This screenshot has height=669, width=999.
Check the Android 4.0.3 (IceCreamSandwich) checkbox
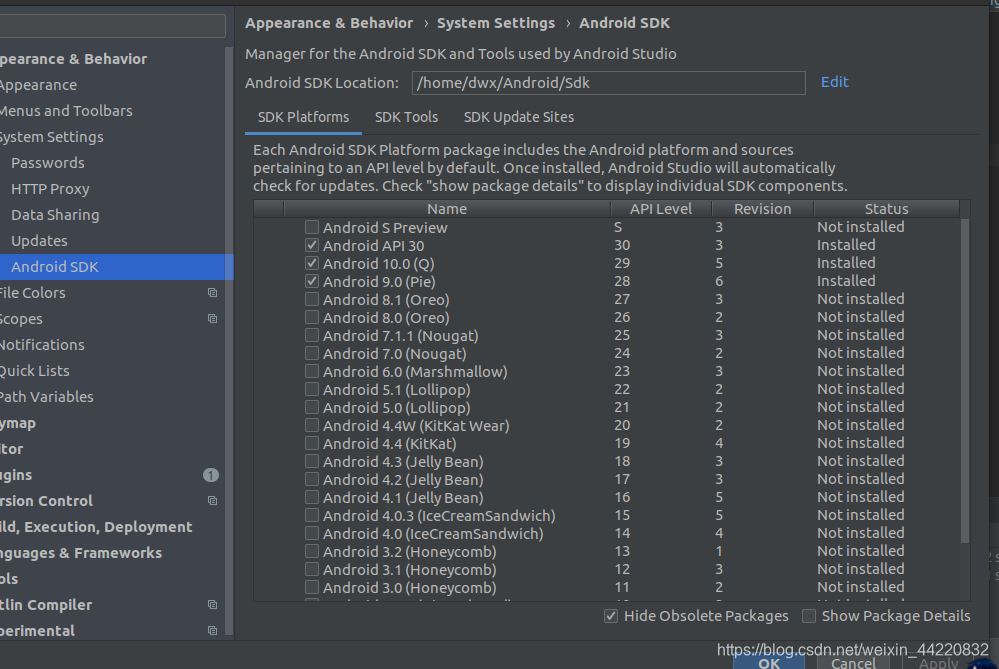click(x=312, y=515)
